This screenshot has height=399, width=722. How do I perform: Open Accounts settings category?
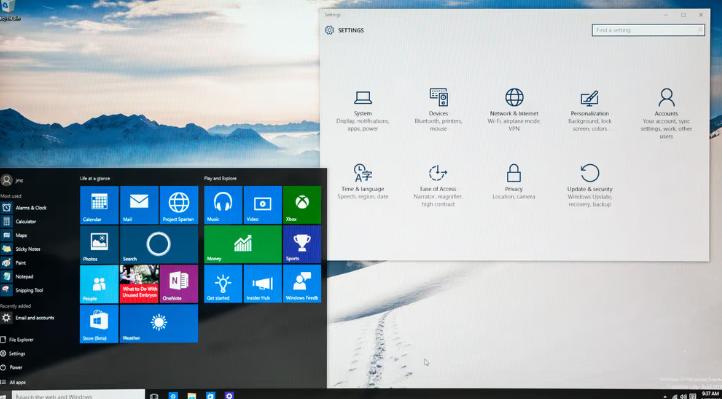point(666,114)
